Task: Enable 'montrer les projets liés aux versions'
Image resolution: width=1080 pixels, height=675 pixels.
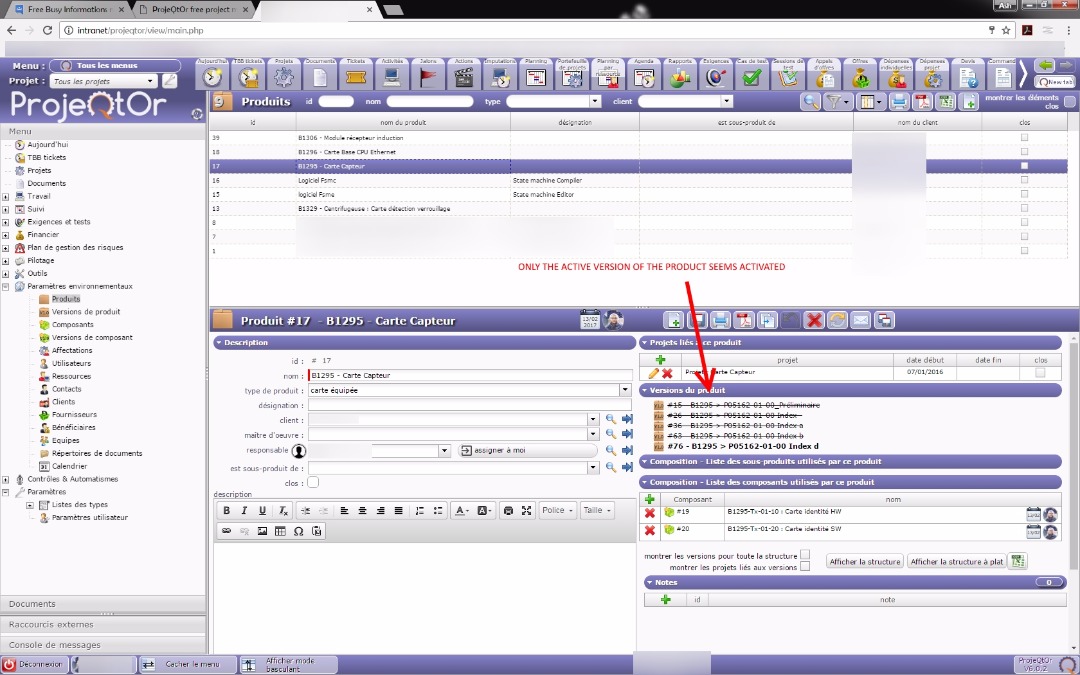Action: point(804,567)
